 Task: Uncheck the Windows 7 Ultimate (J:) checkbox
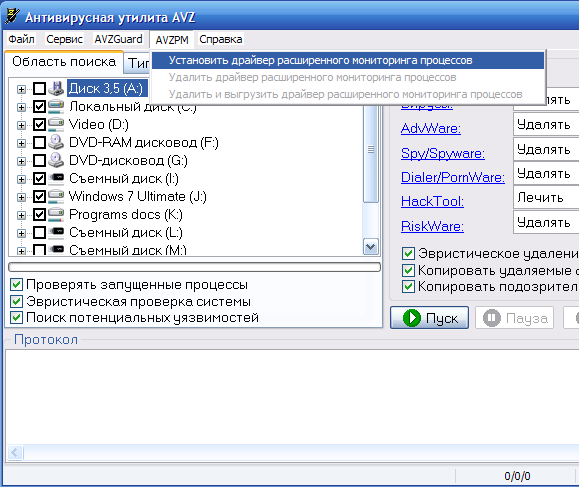[40, 196]
